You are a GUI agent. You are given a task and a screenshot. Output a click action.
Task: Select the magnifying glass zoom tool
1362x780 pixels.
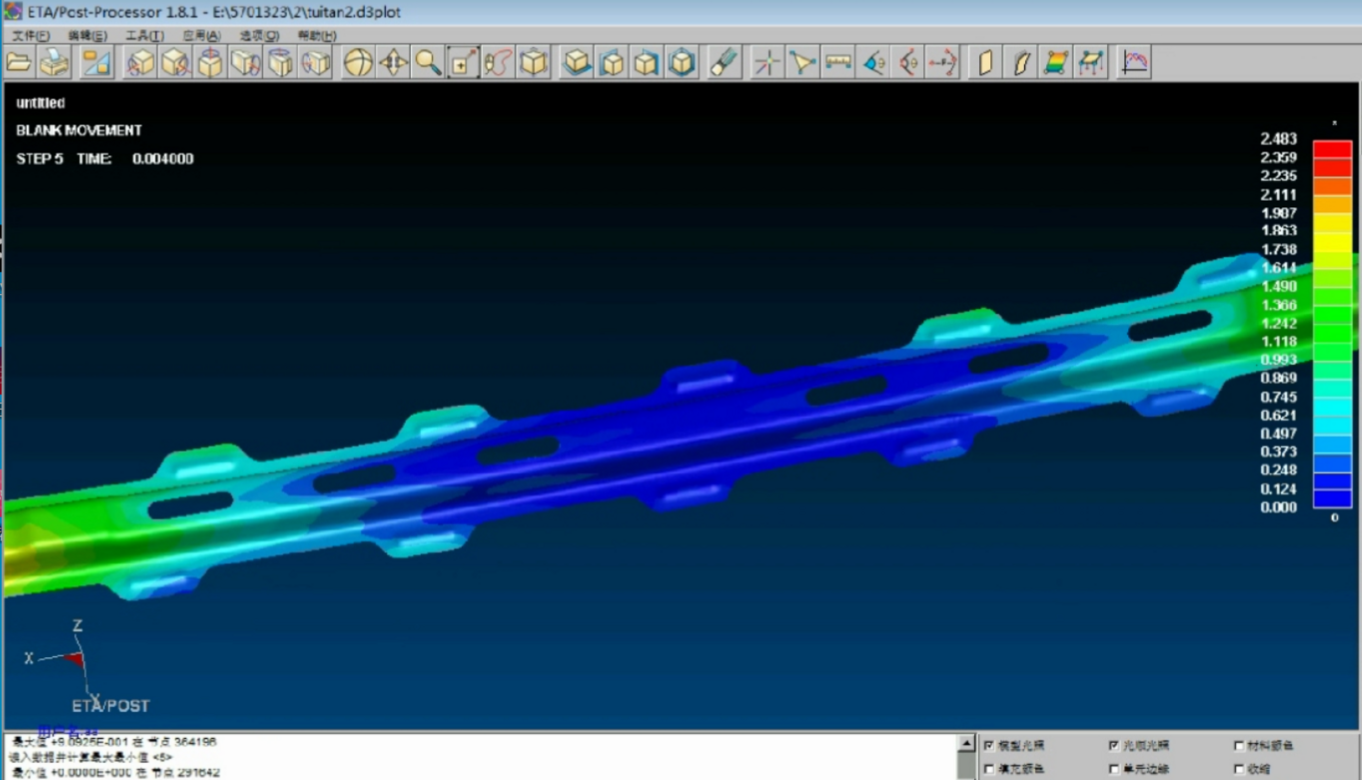[x=428, y=63]
